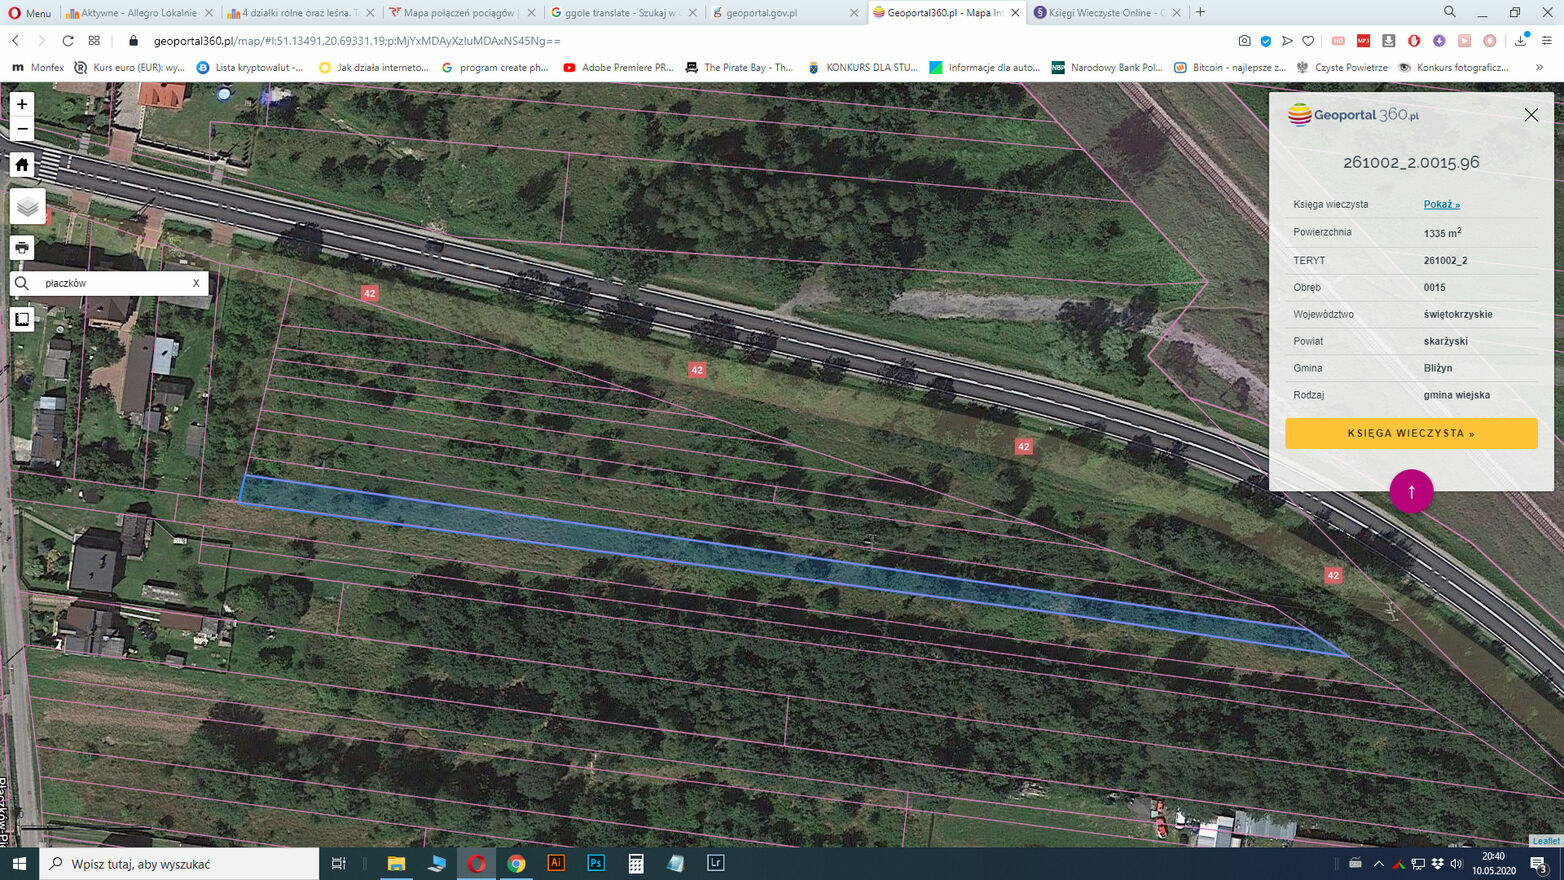Click the print map icon
1564x880 pixels.
point(22,247)
